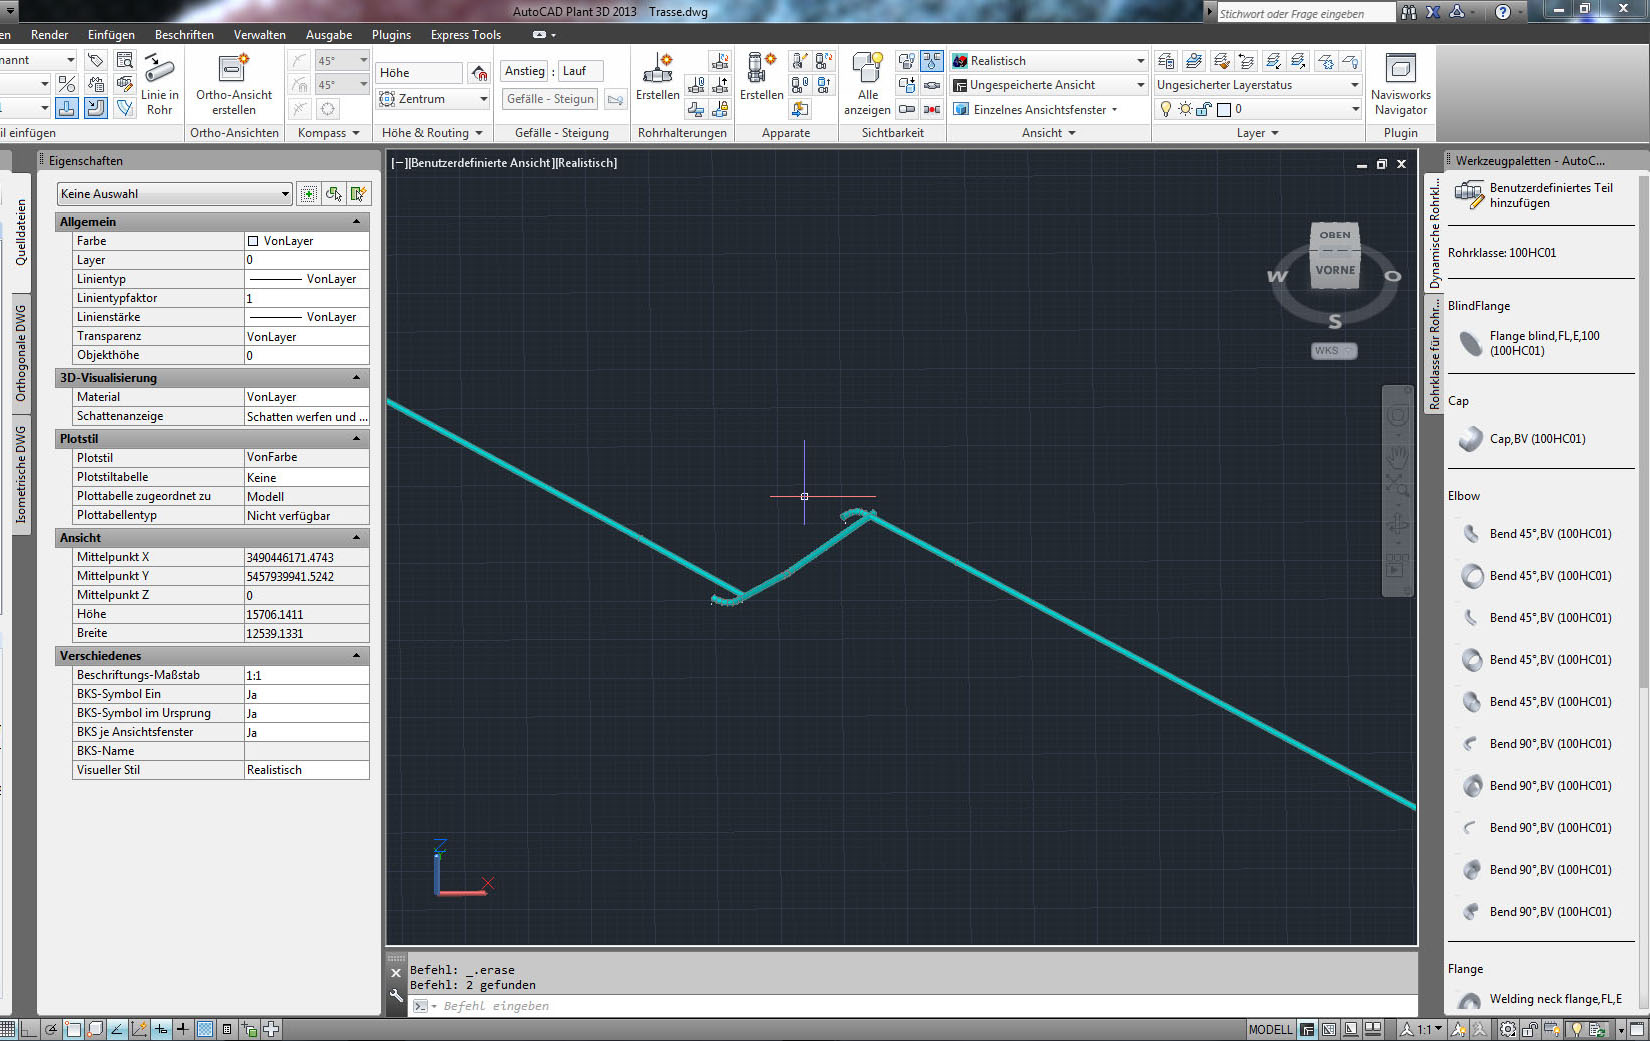The image size is (1650, 1041).
Task: Open Navisworks Navigator plugin
Action: coord(1400,84)
